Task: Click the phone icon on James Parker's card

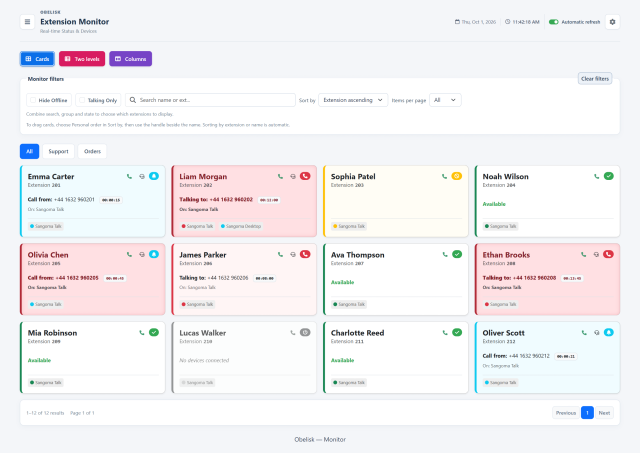Action: 280,254
